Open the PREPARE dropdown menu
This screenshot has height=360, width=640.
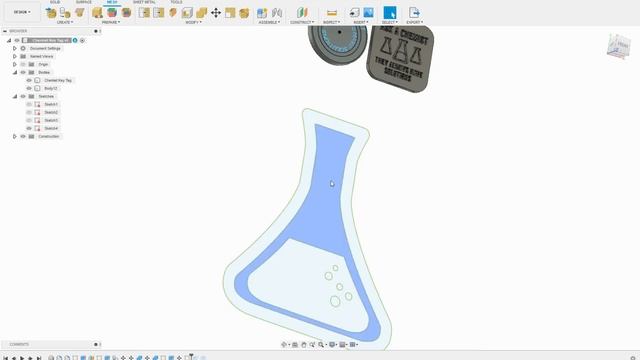coord(111,22)
